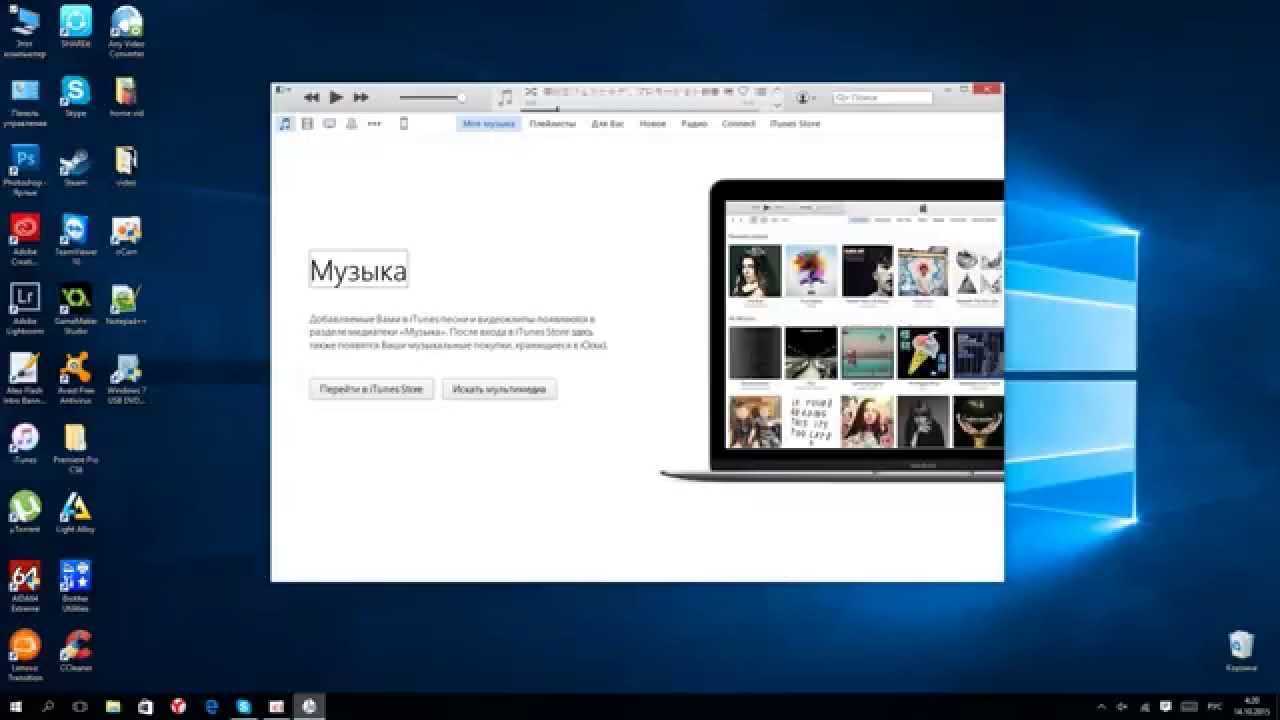The height and width of the screenshot is (720, 1280).
Task: Open the Recycle Bin (Корзина)
Action: (x=1241, y=650)
